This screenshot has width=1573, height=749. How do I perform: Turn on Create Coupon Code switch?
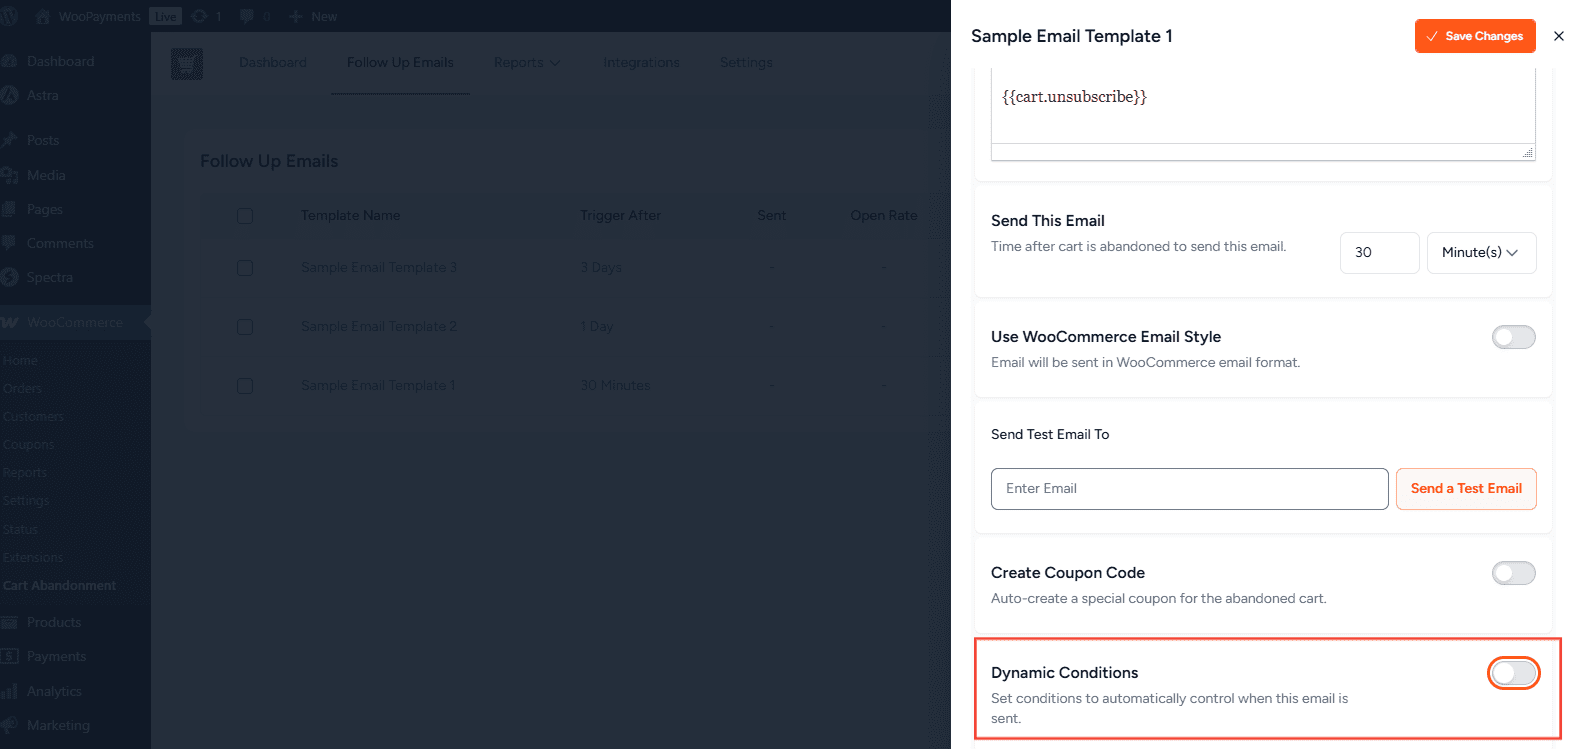coord(1513,573)
